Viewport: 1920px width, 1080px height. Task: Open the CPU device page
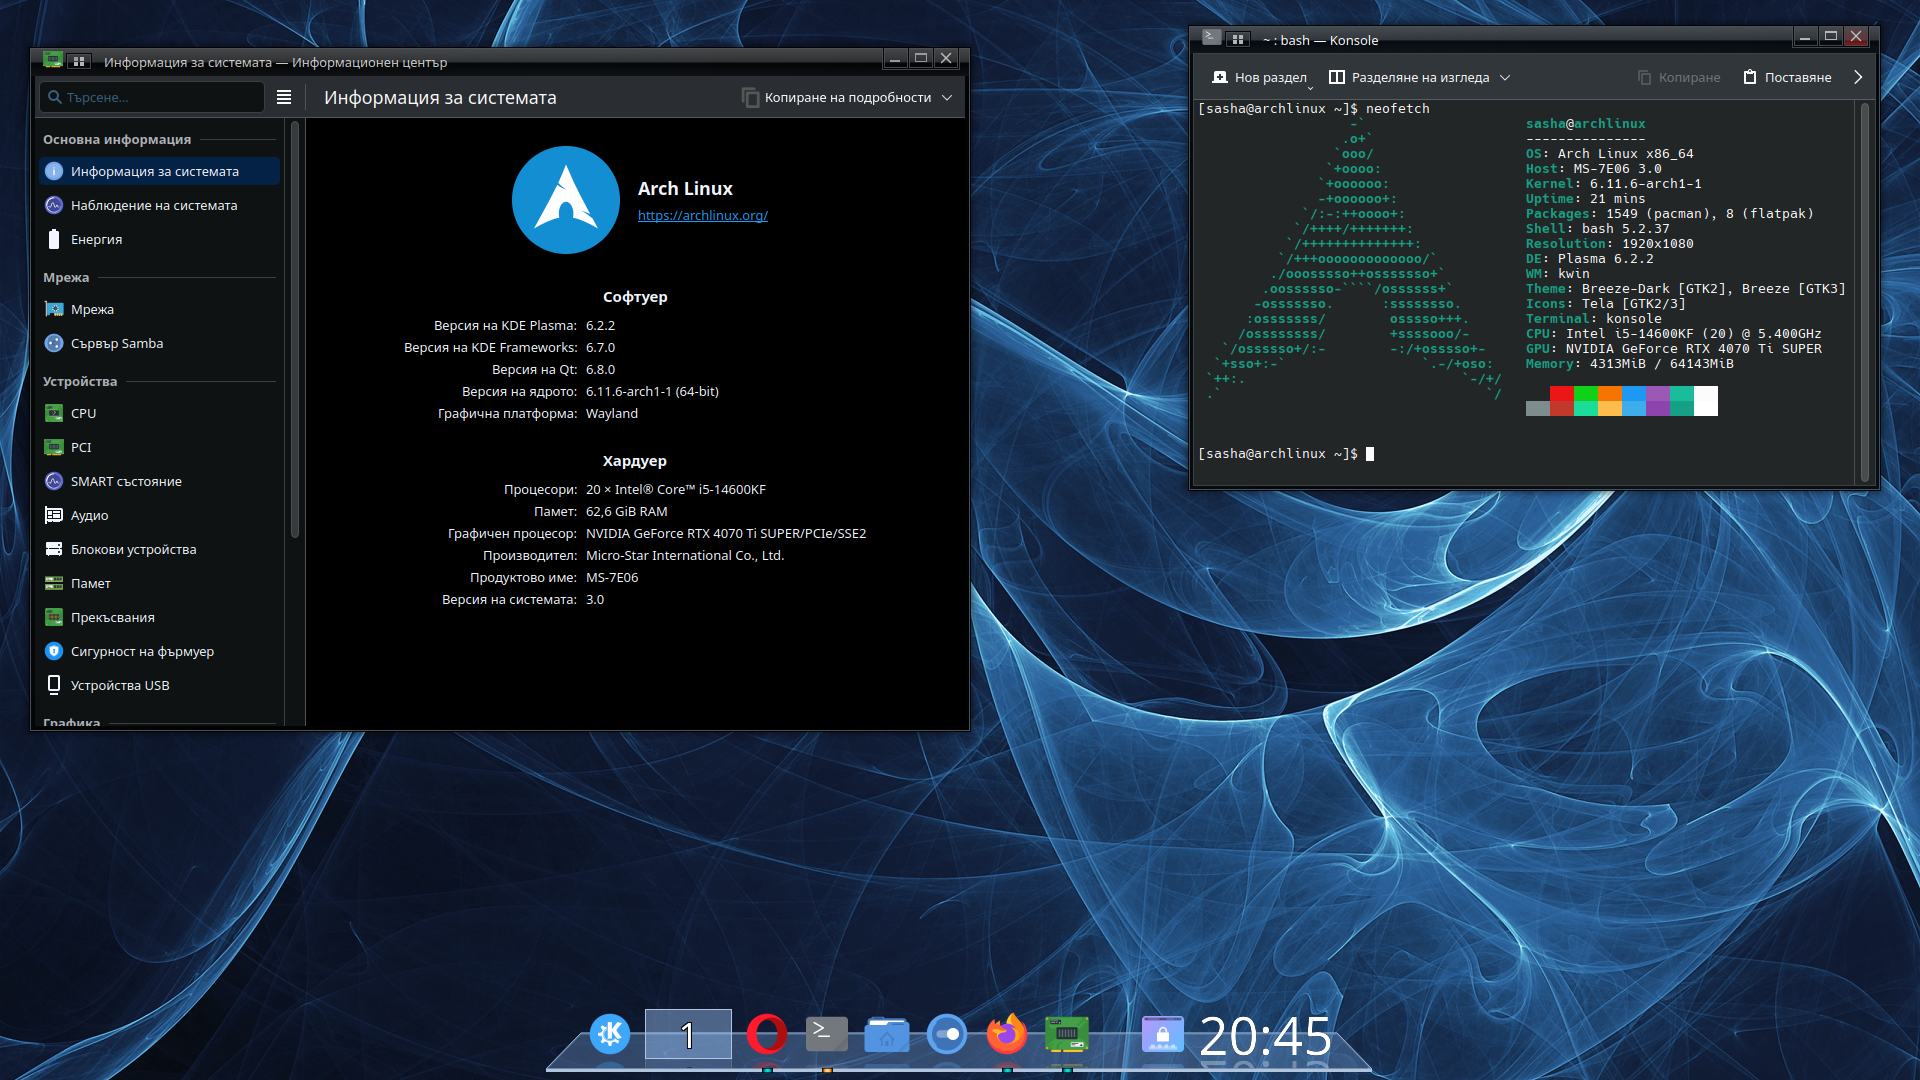160,413
